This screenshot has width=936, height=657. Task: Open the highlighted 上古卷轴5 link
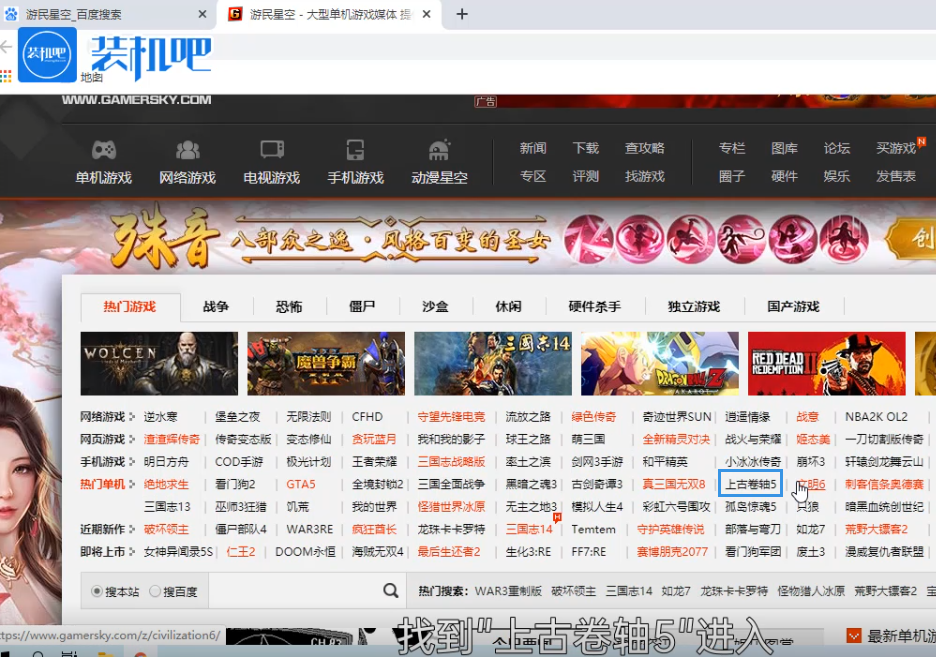(750, 483)
